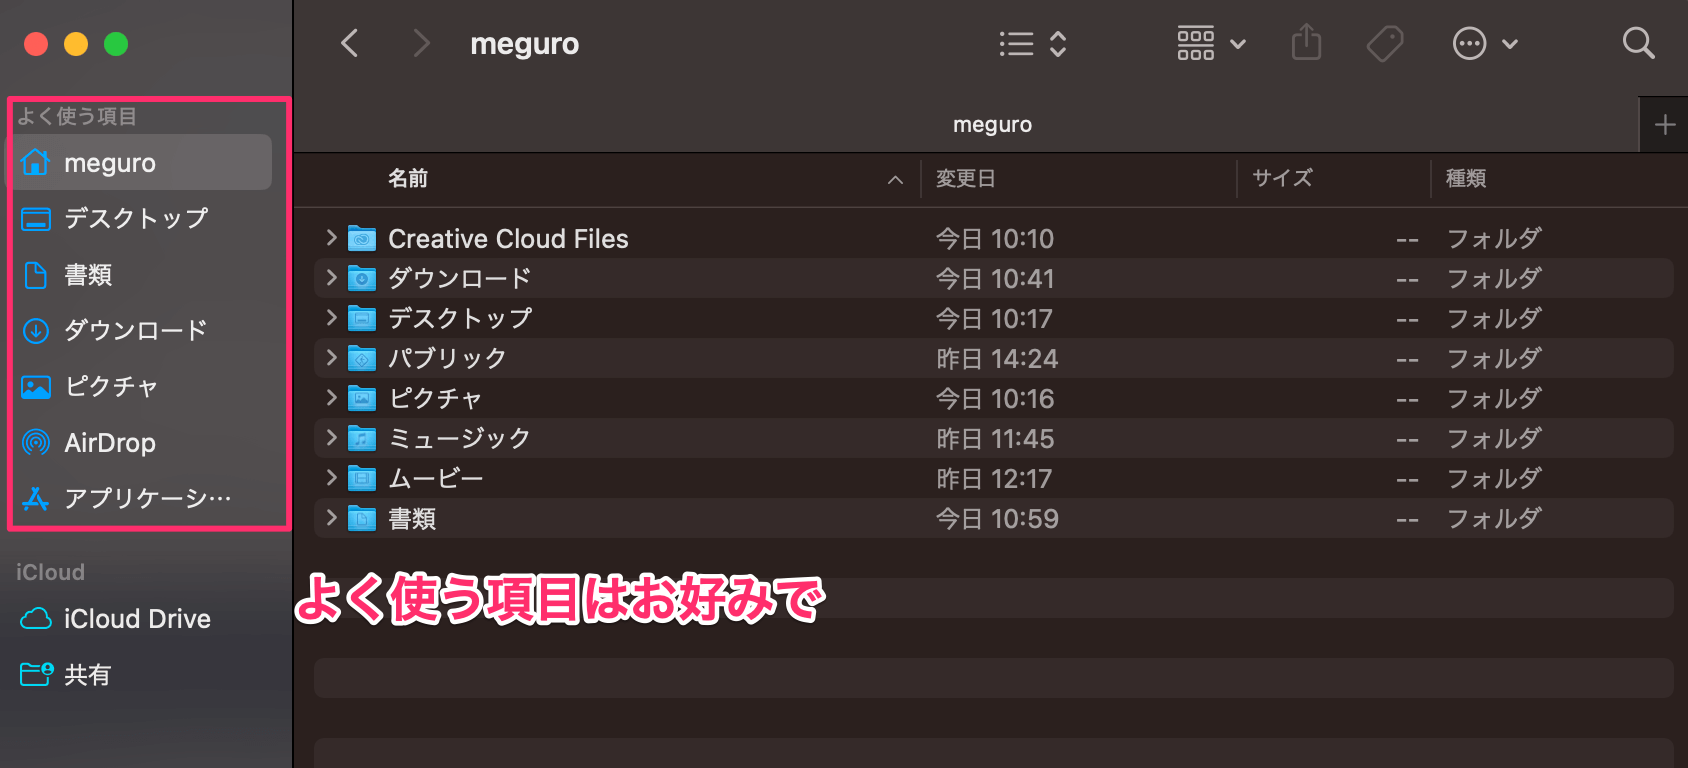Open 共有 in the sidebar
Screen dimensions: 1688x768
pyautogui.click(x=87, y=675)
